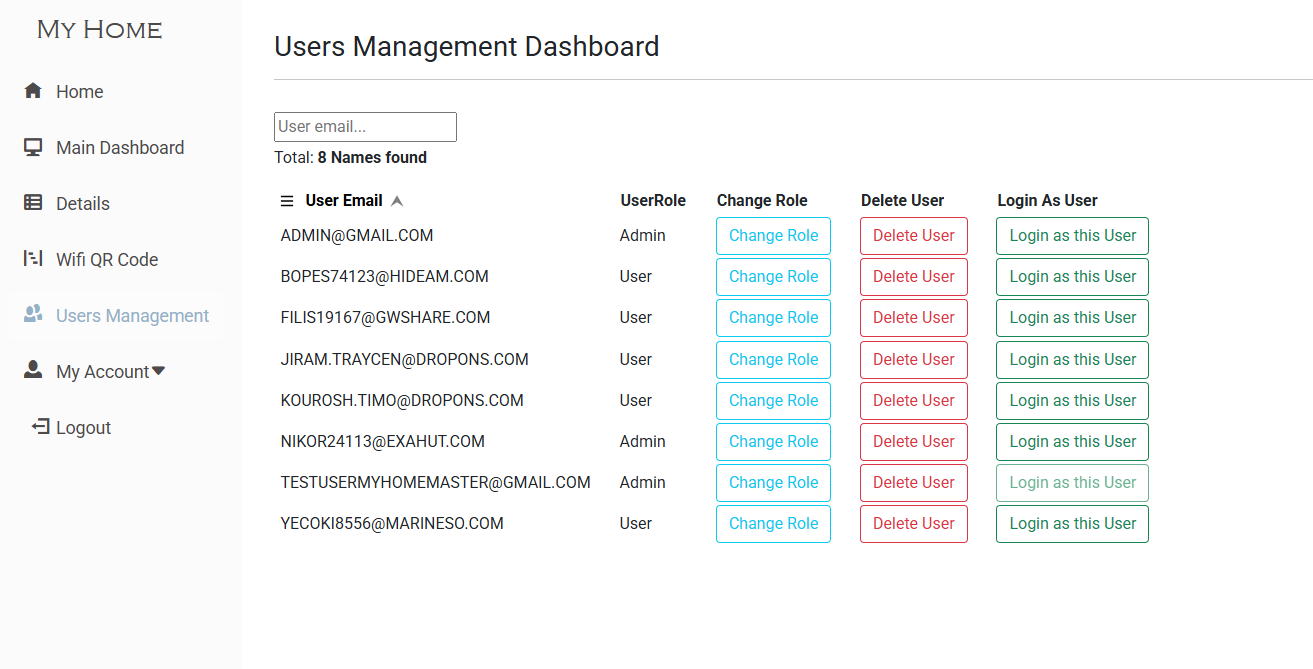The image size is (1313, 669).
Task: Open the Home menu item
Action: 80,92
